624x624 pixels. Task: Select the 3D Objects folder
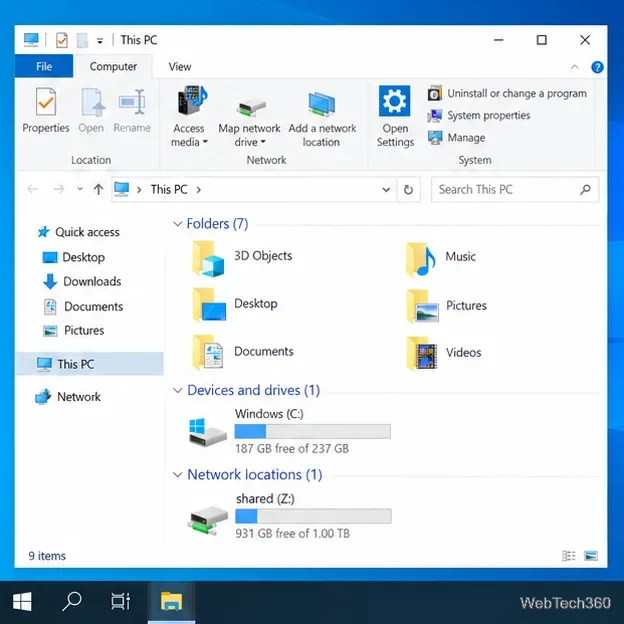click(242, 257)
